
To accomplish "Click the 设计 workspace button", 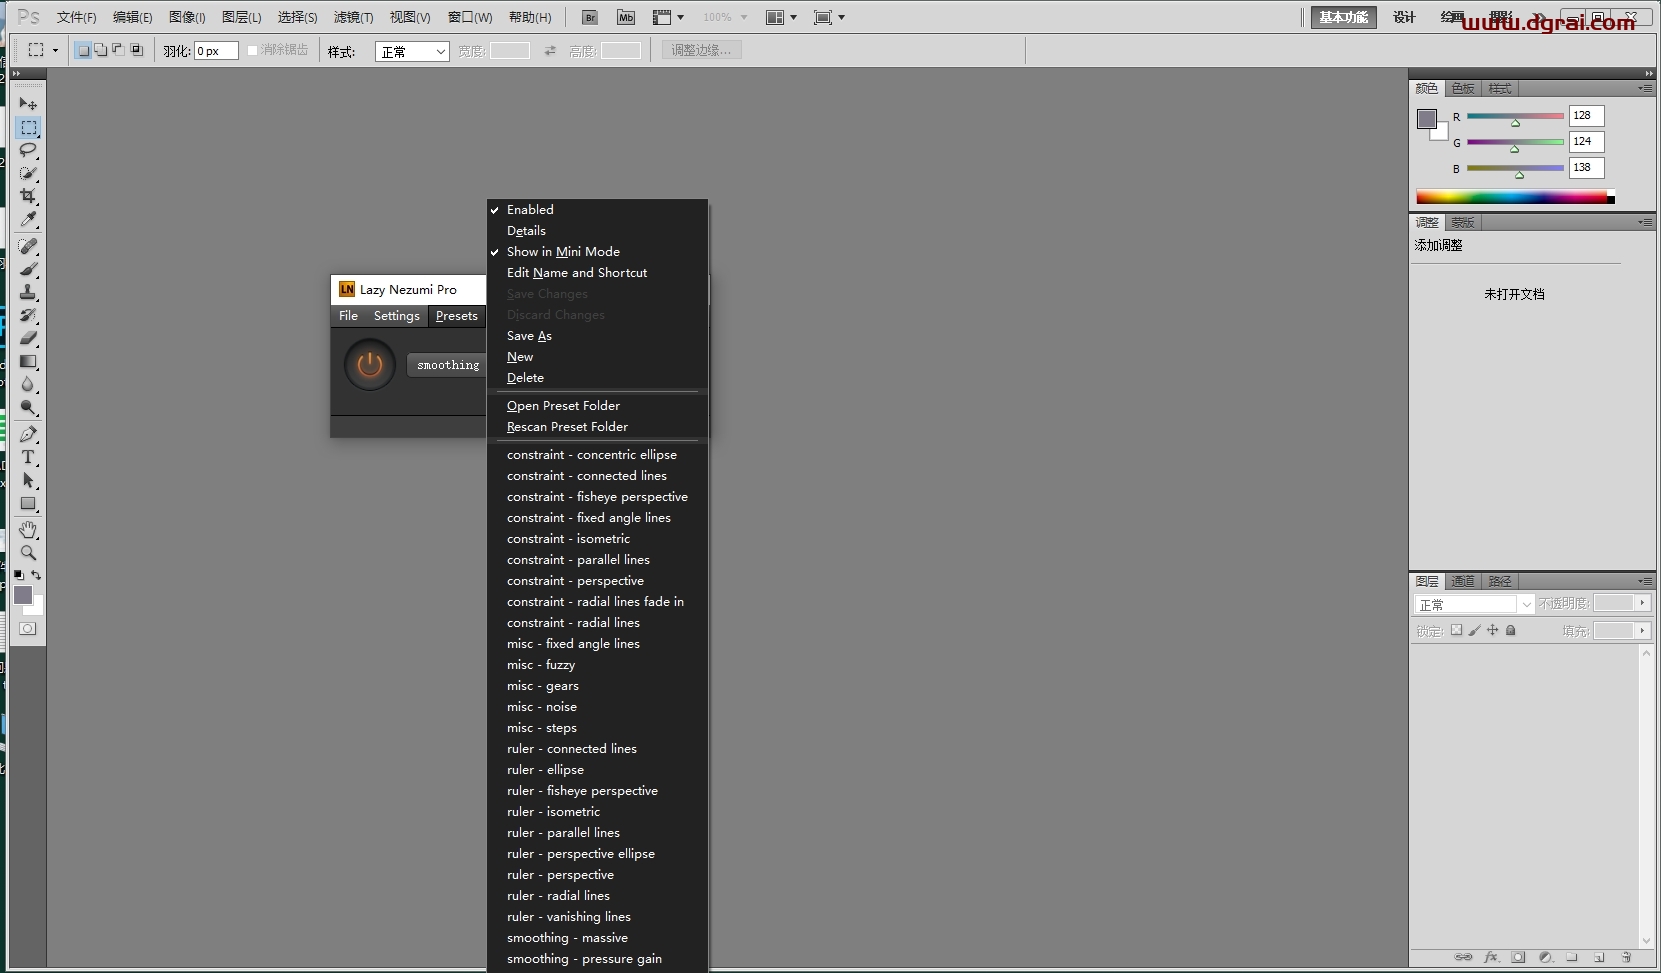I will point(1404,17).
